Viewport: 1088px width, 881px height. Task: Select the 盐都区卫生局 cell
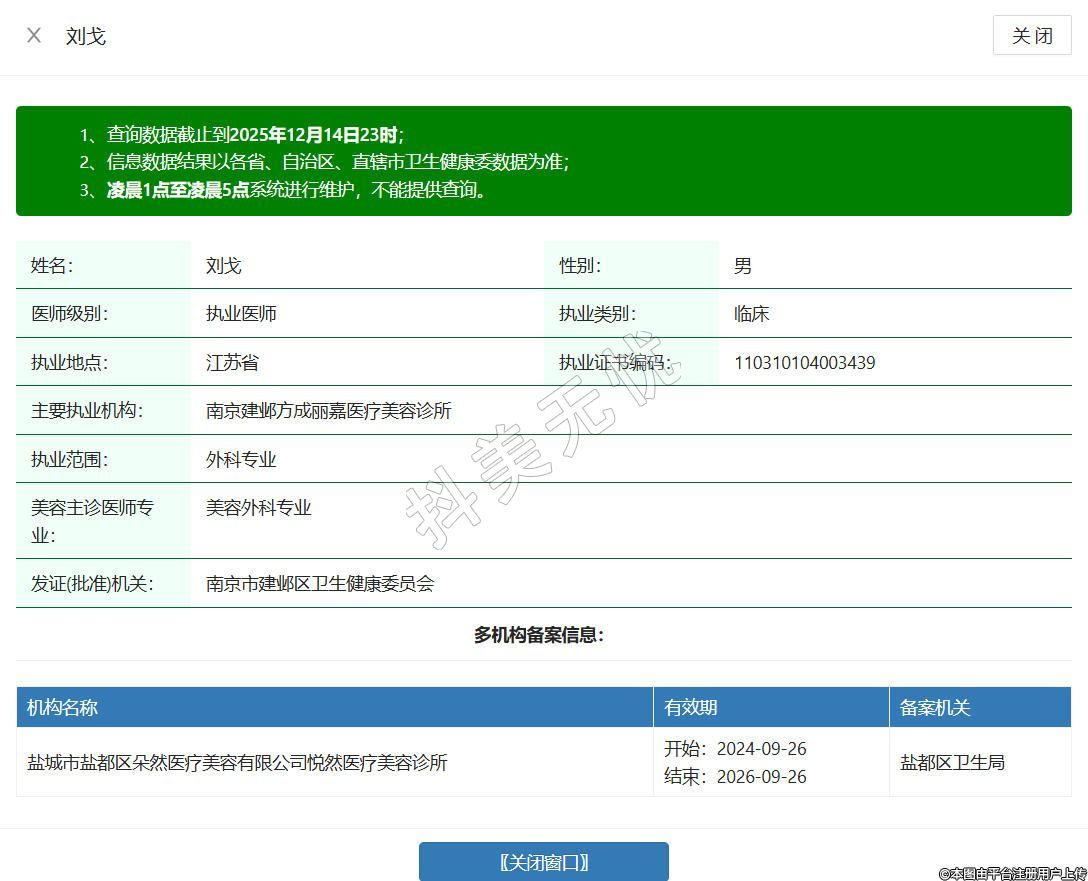click(x=952, y=762)
